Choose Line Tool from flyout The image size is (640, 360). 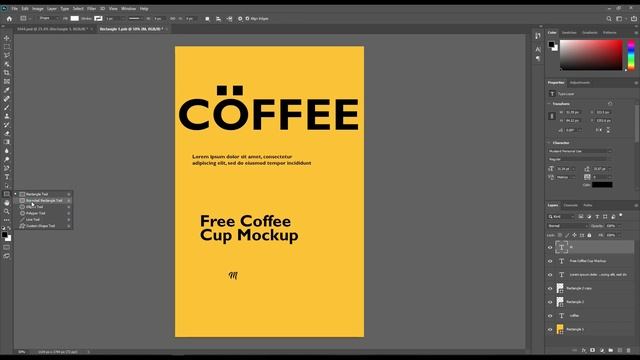[44, 220]
